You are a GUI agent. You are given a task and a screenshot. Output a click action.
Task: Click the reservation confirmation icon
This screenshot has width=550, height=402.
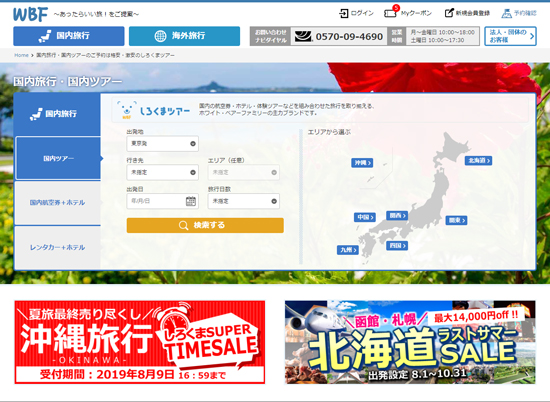pyautogui.click(x=507, y=13)
